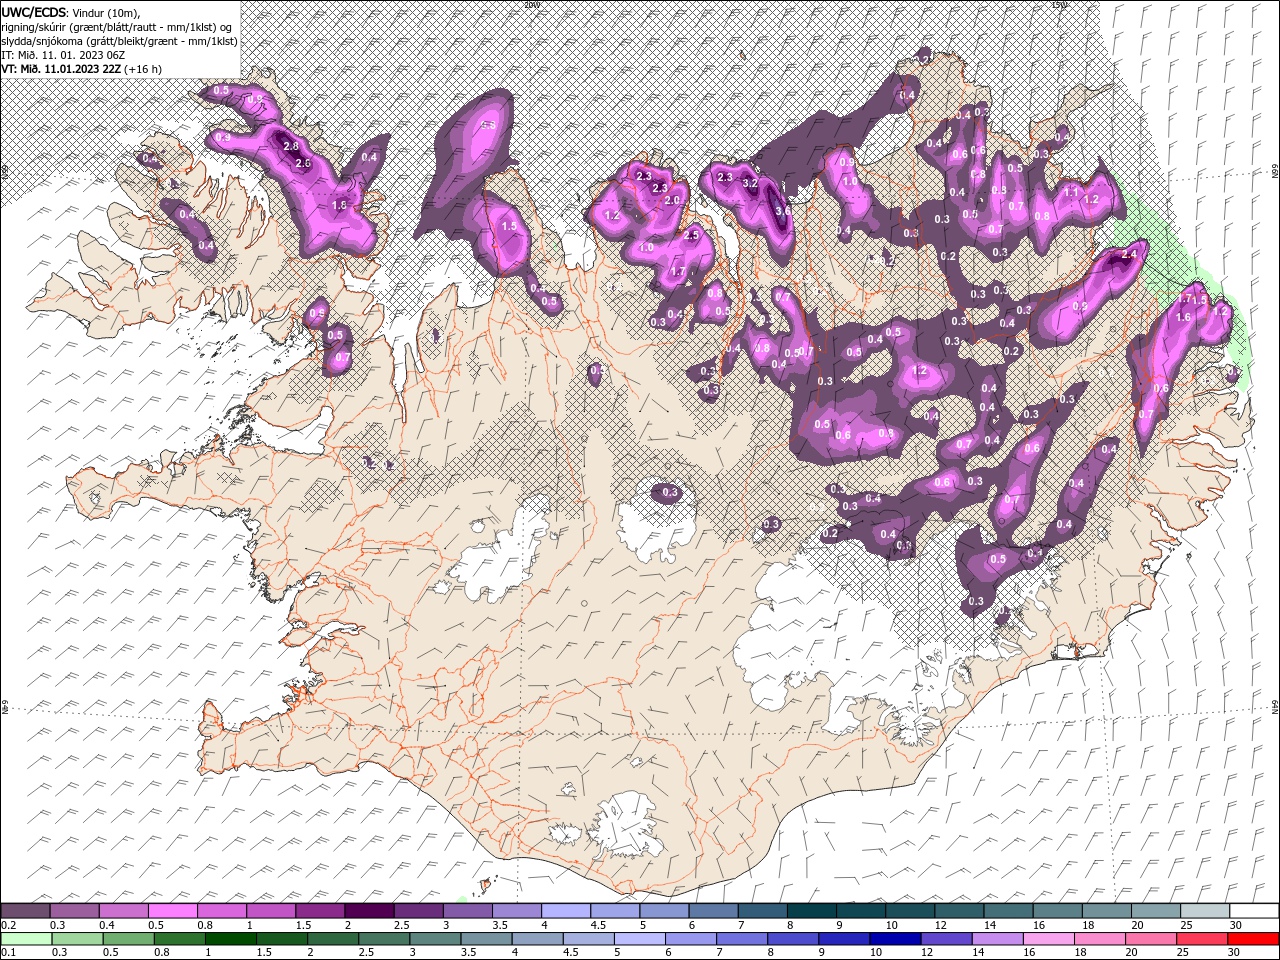Select bright red swatch after 30, lower scale
The image size is (1280, 960).
click(1253, 939)
